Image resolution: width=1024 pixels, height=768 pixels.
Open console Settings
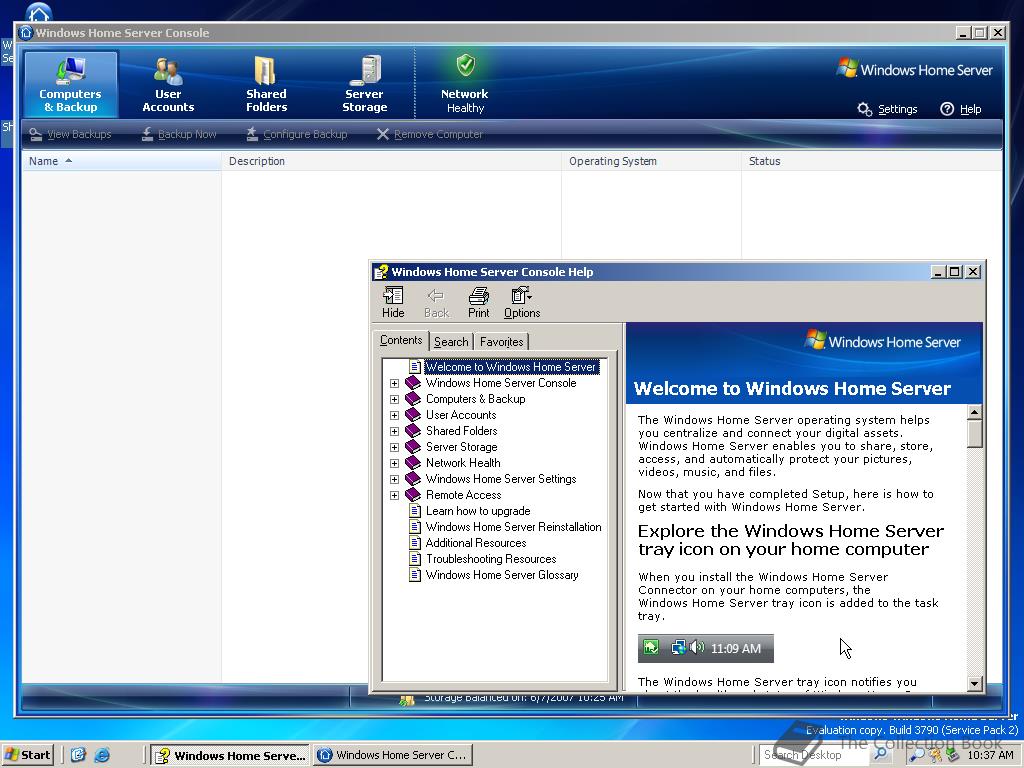[x=888, y=109]
